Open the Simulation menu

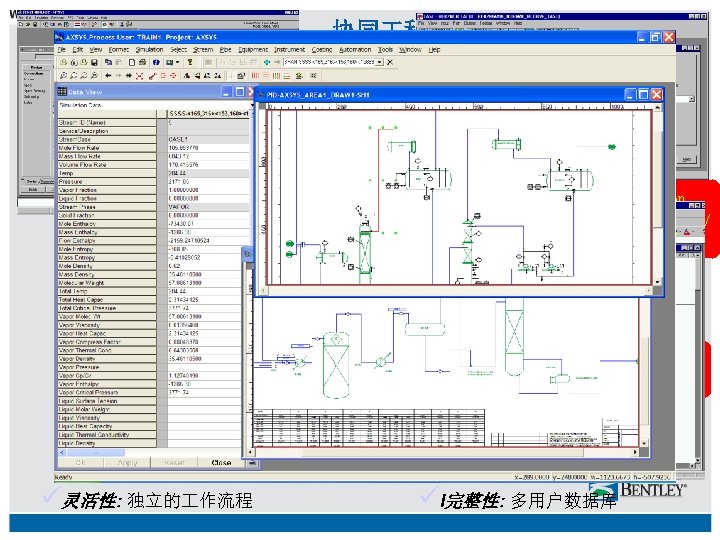(x=149, y=50)
